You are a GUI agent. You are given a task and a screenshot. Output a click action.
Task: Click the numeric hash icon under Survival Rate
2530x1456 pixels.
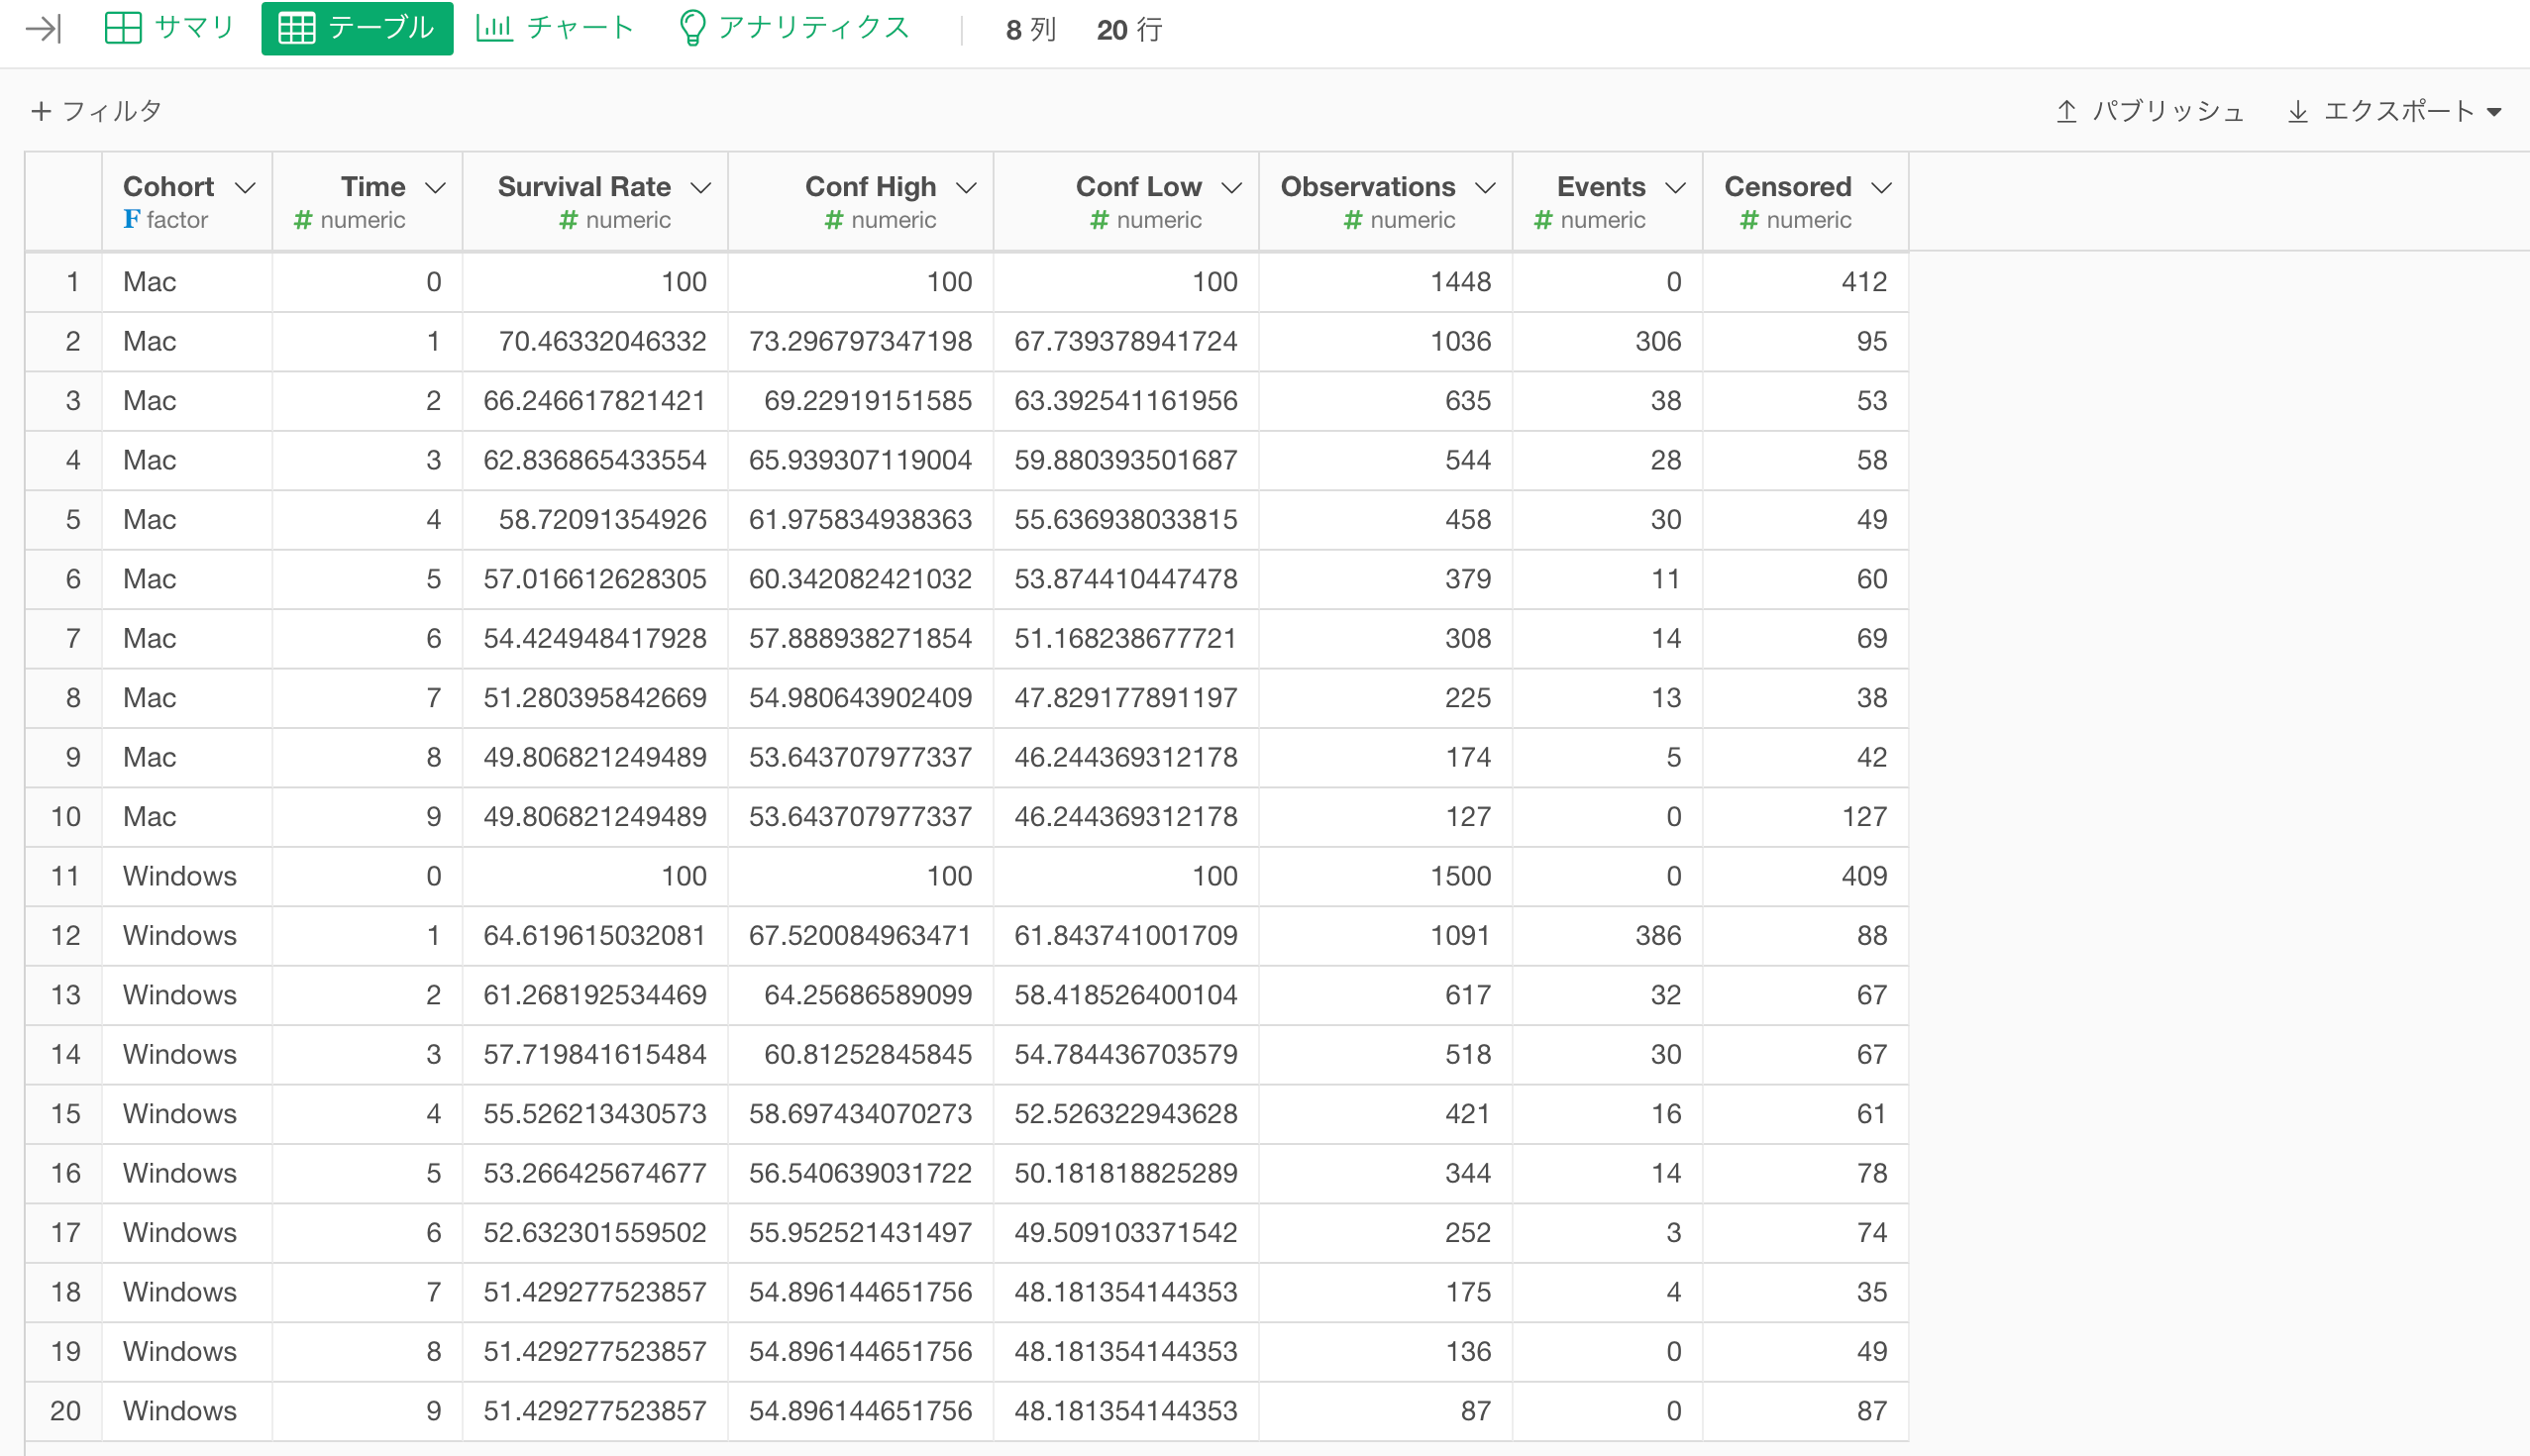pos(569,220)
